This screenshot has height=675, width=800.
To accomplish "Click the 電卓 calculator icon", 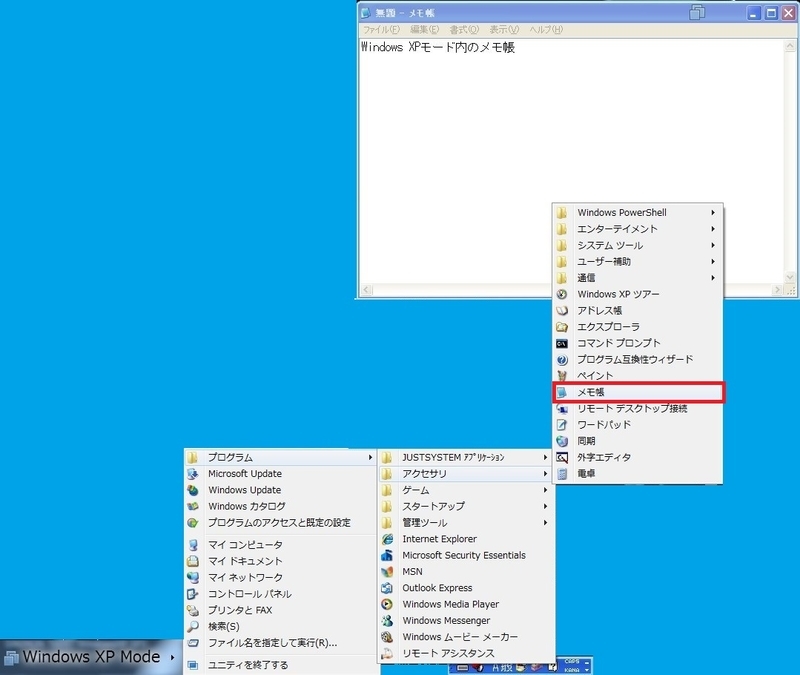I will pos(562,473).
